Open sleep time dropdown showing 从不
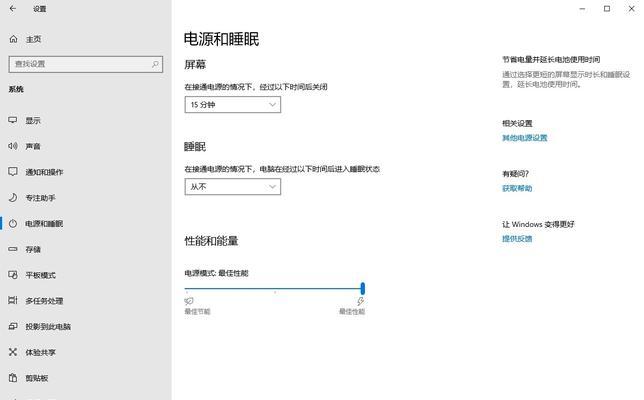 (232, 187)
